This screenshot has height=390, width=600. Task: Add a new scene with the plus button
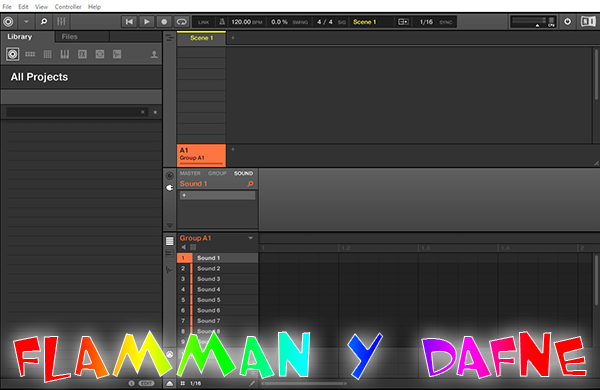point(233,38)
